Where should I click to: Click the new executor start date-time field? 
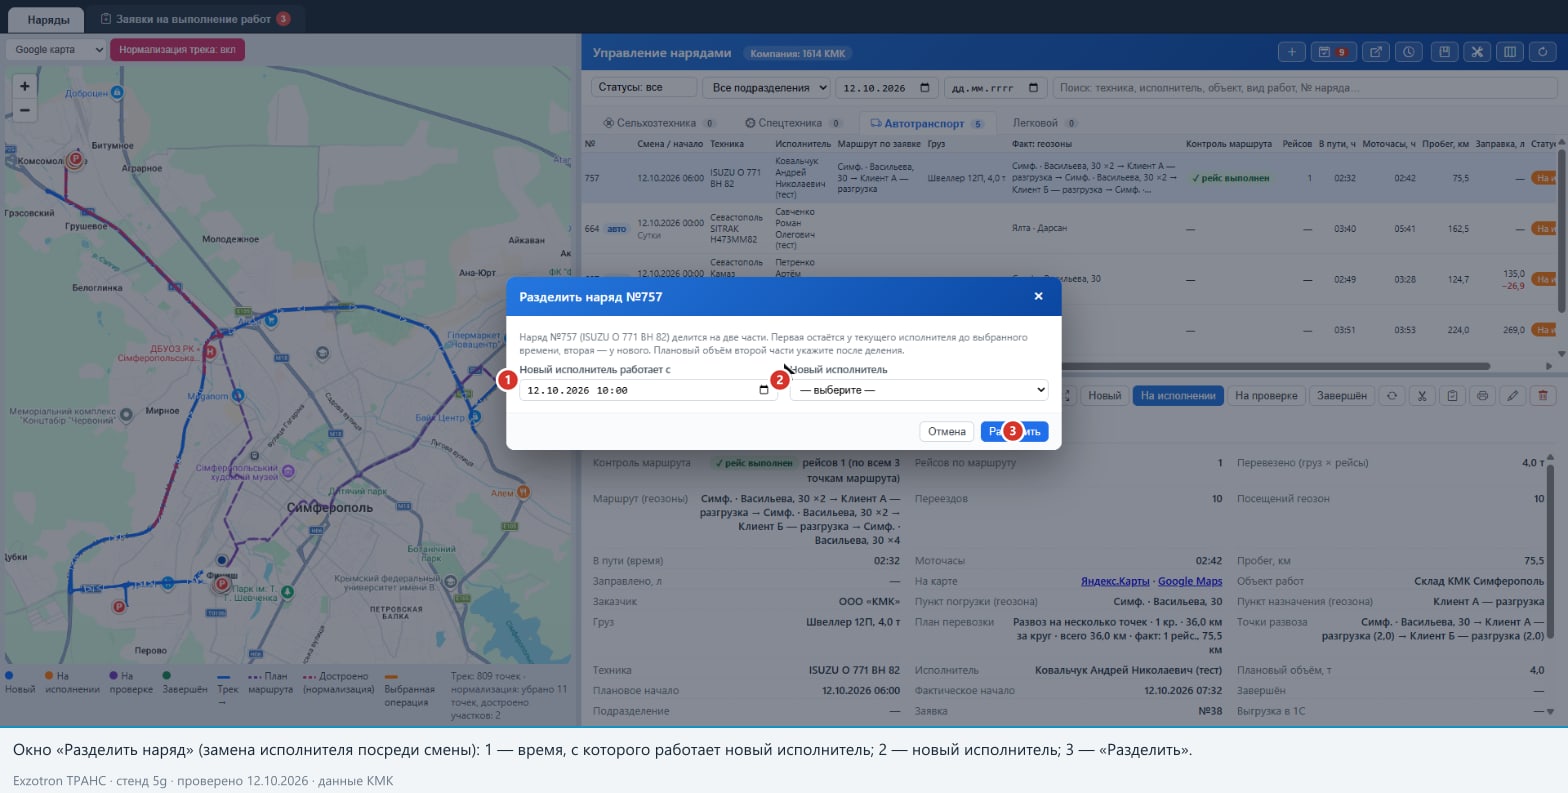(x=648, y=390)
